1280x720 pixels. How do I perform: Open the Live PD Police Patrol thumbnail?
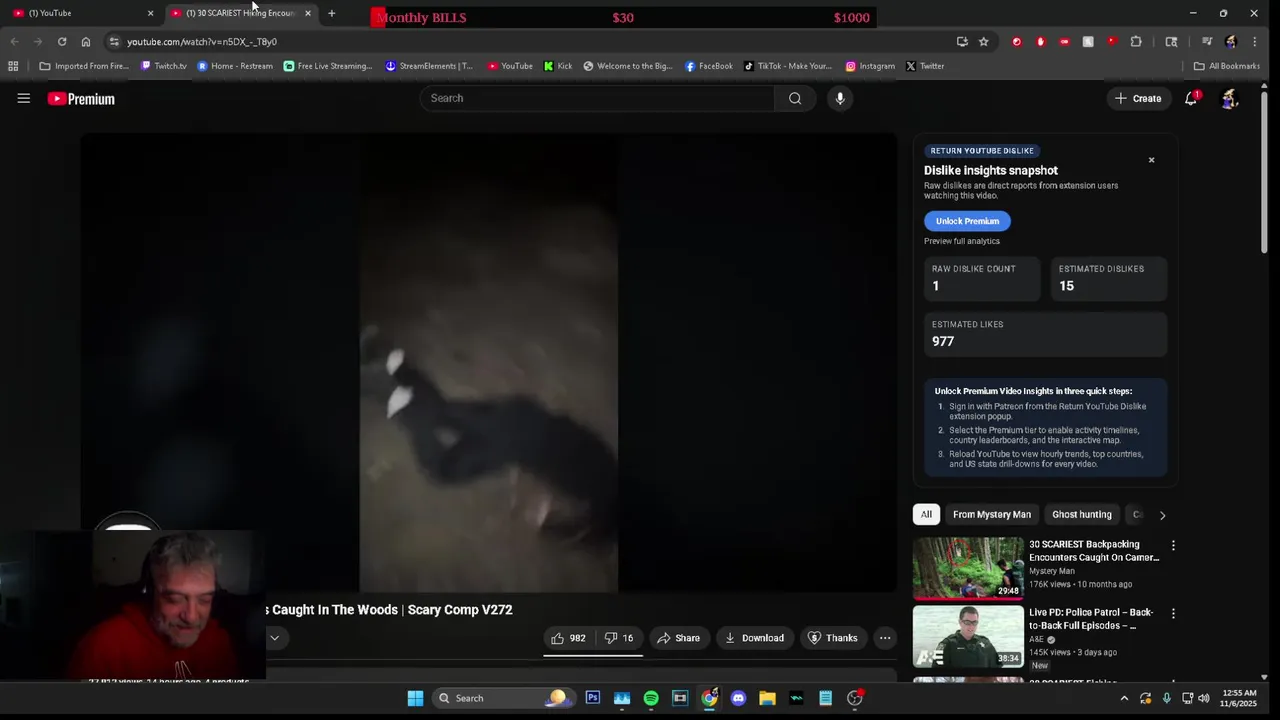click(x=968, y=636)
